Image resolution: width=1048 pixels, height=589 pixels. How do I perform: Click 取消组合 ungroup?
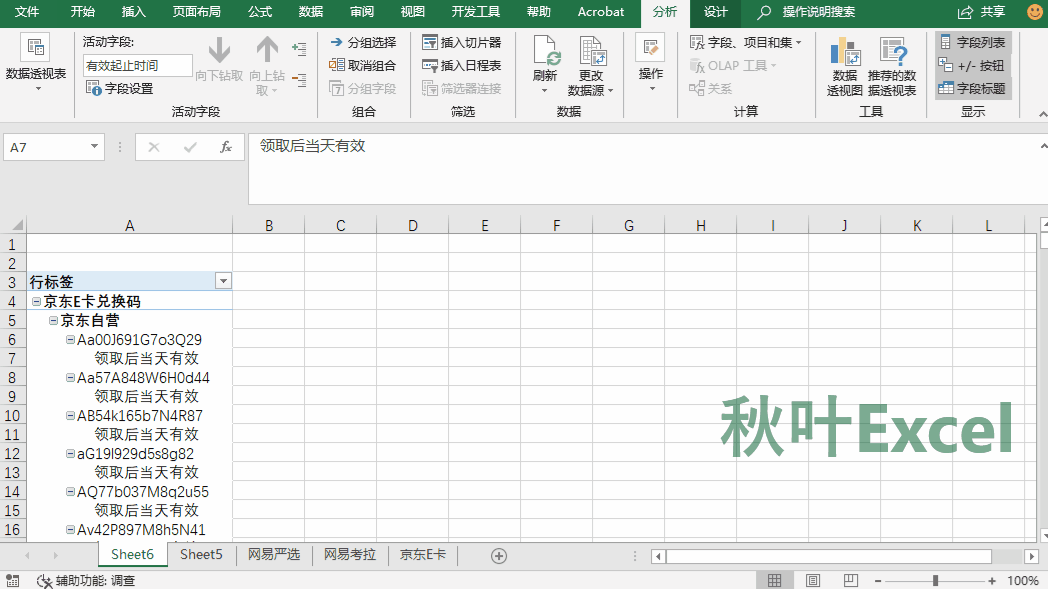[x=363, y=66]
